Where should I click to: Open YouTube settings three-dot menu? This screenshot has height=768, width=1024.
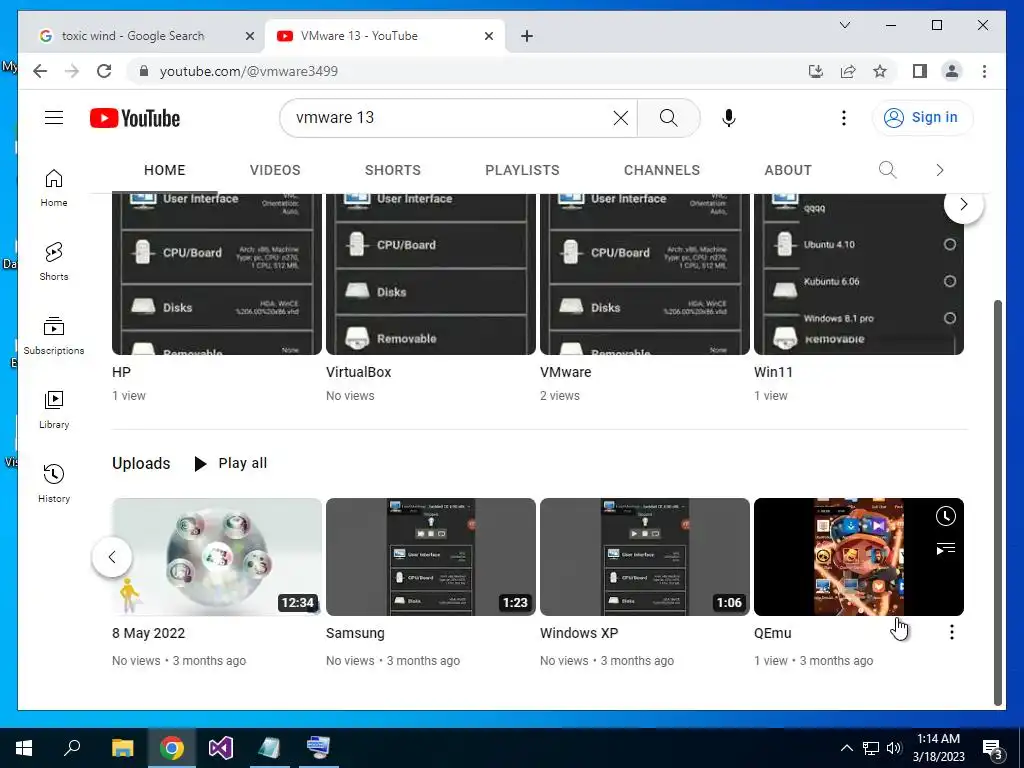[844, 118]
